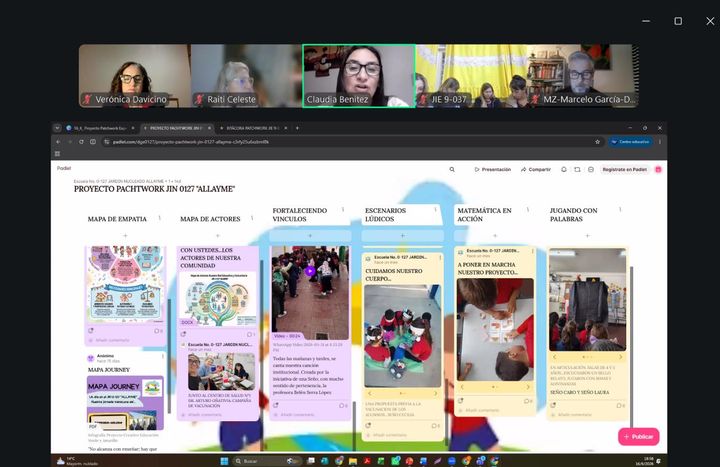This screenshot has height=467, width=720.
Task: Select the PROYECTO PACHTWORK JIN active tab
Action: [x=176, y=128]
